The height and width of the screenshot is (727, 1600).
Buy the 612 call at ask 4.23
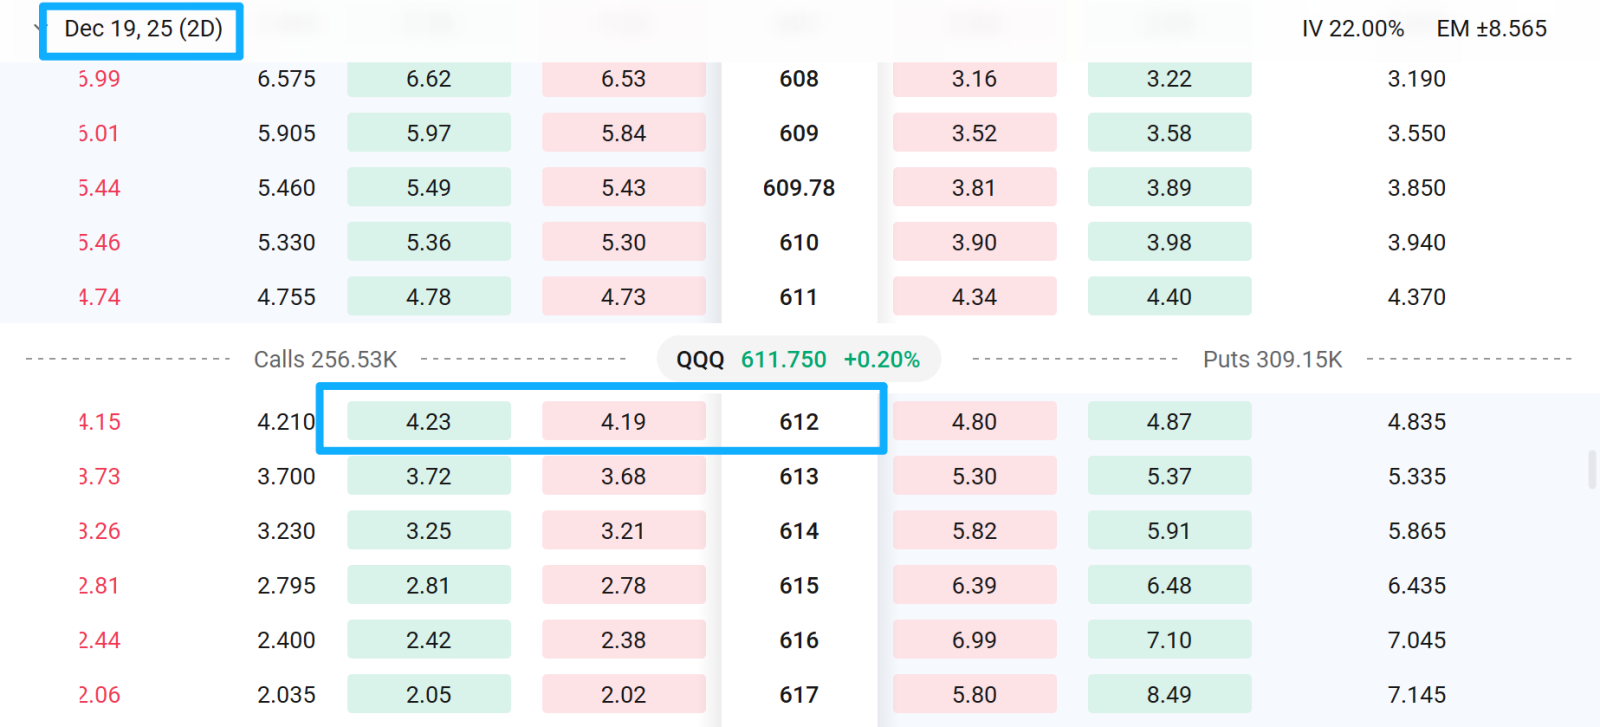coord(429,422)
